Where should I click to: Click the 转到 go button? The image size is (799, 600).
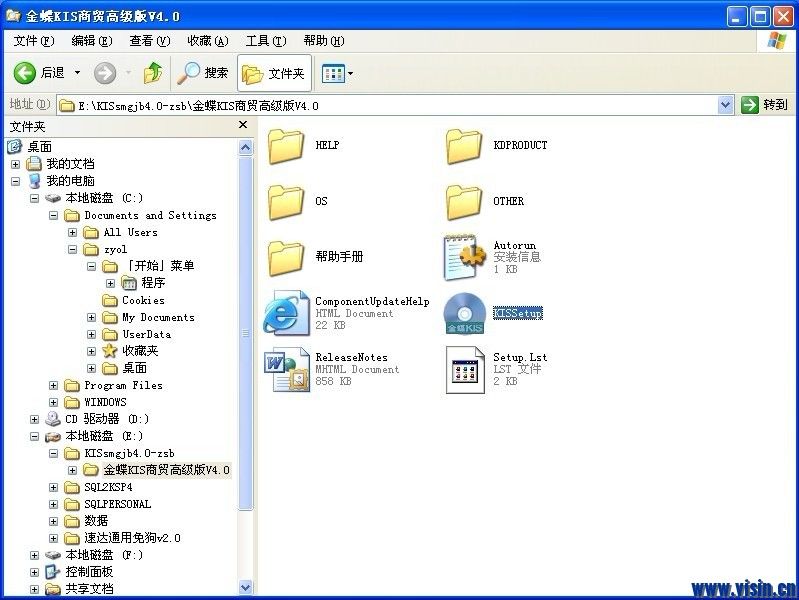click(x=765, y=105)
